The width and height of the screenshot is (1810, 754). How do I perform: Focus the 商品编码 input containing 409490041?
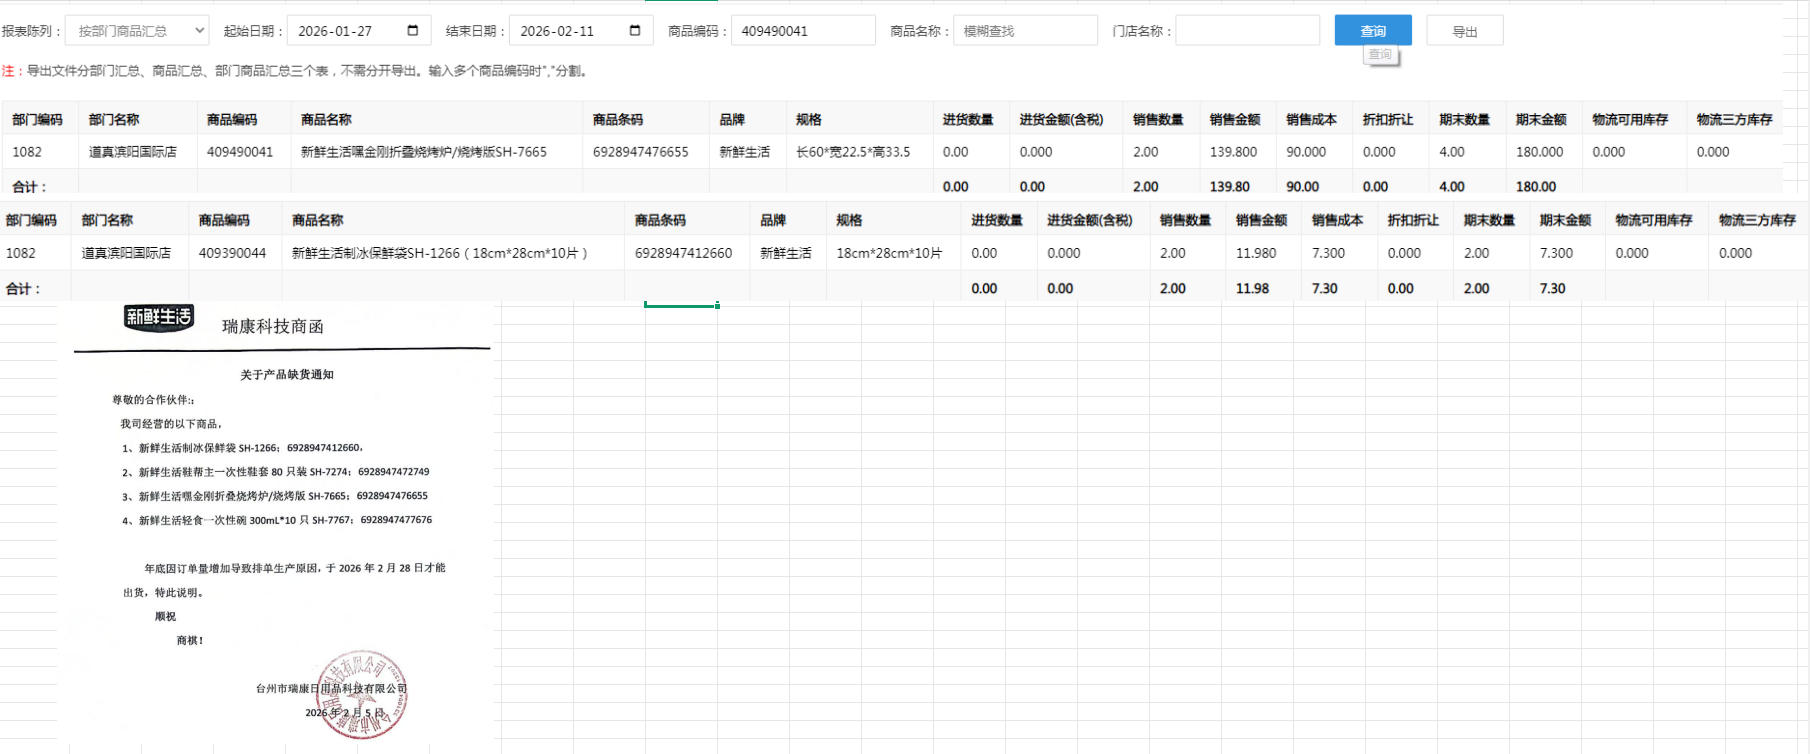coord(802,31)
